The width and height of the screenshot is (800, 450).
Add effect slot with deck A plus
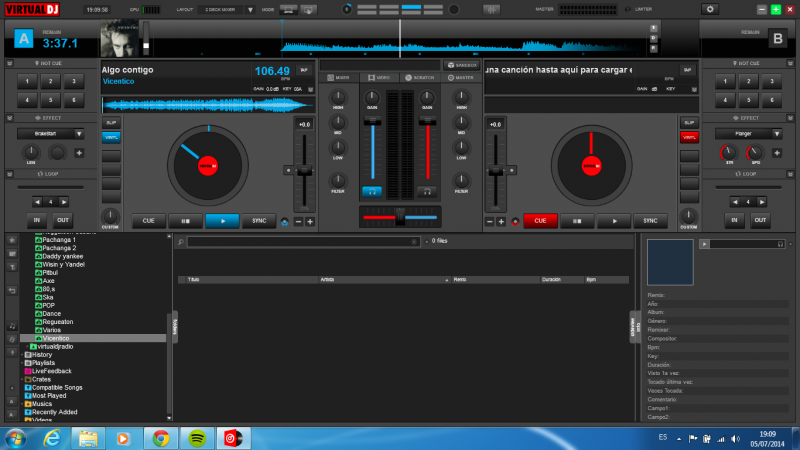(x=79, y=153)
